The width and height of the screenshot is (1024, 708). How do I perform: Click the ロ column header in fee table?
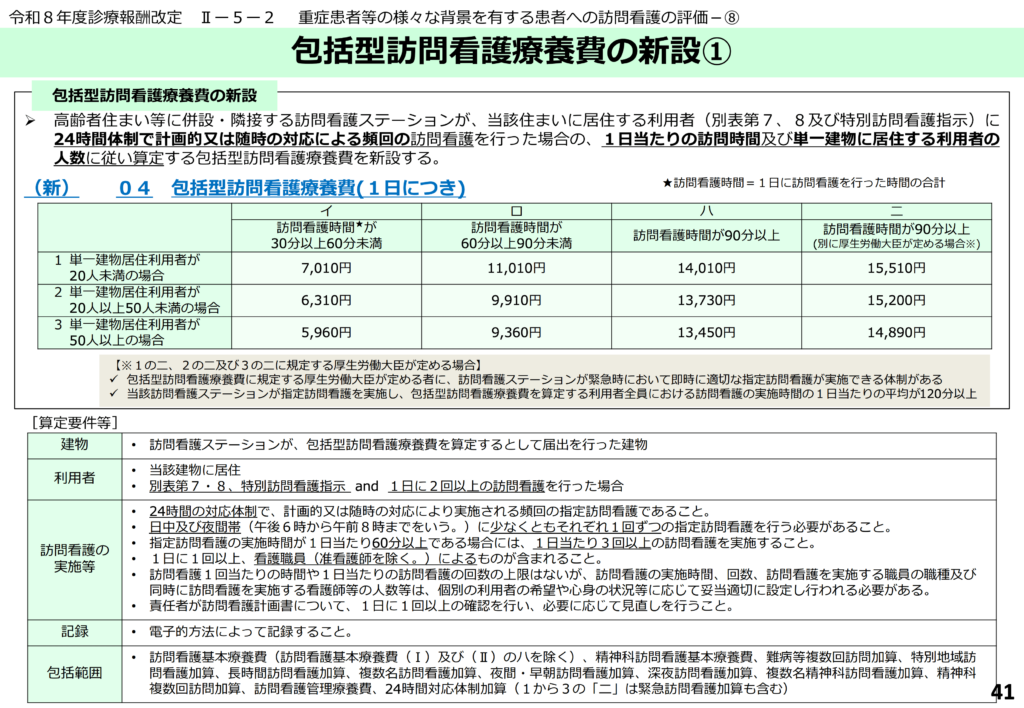(516, 211)
